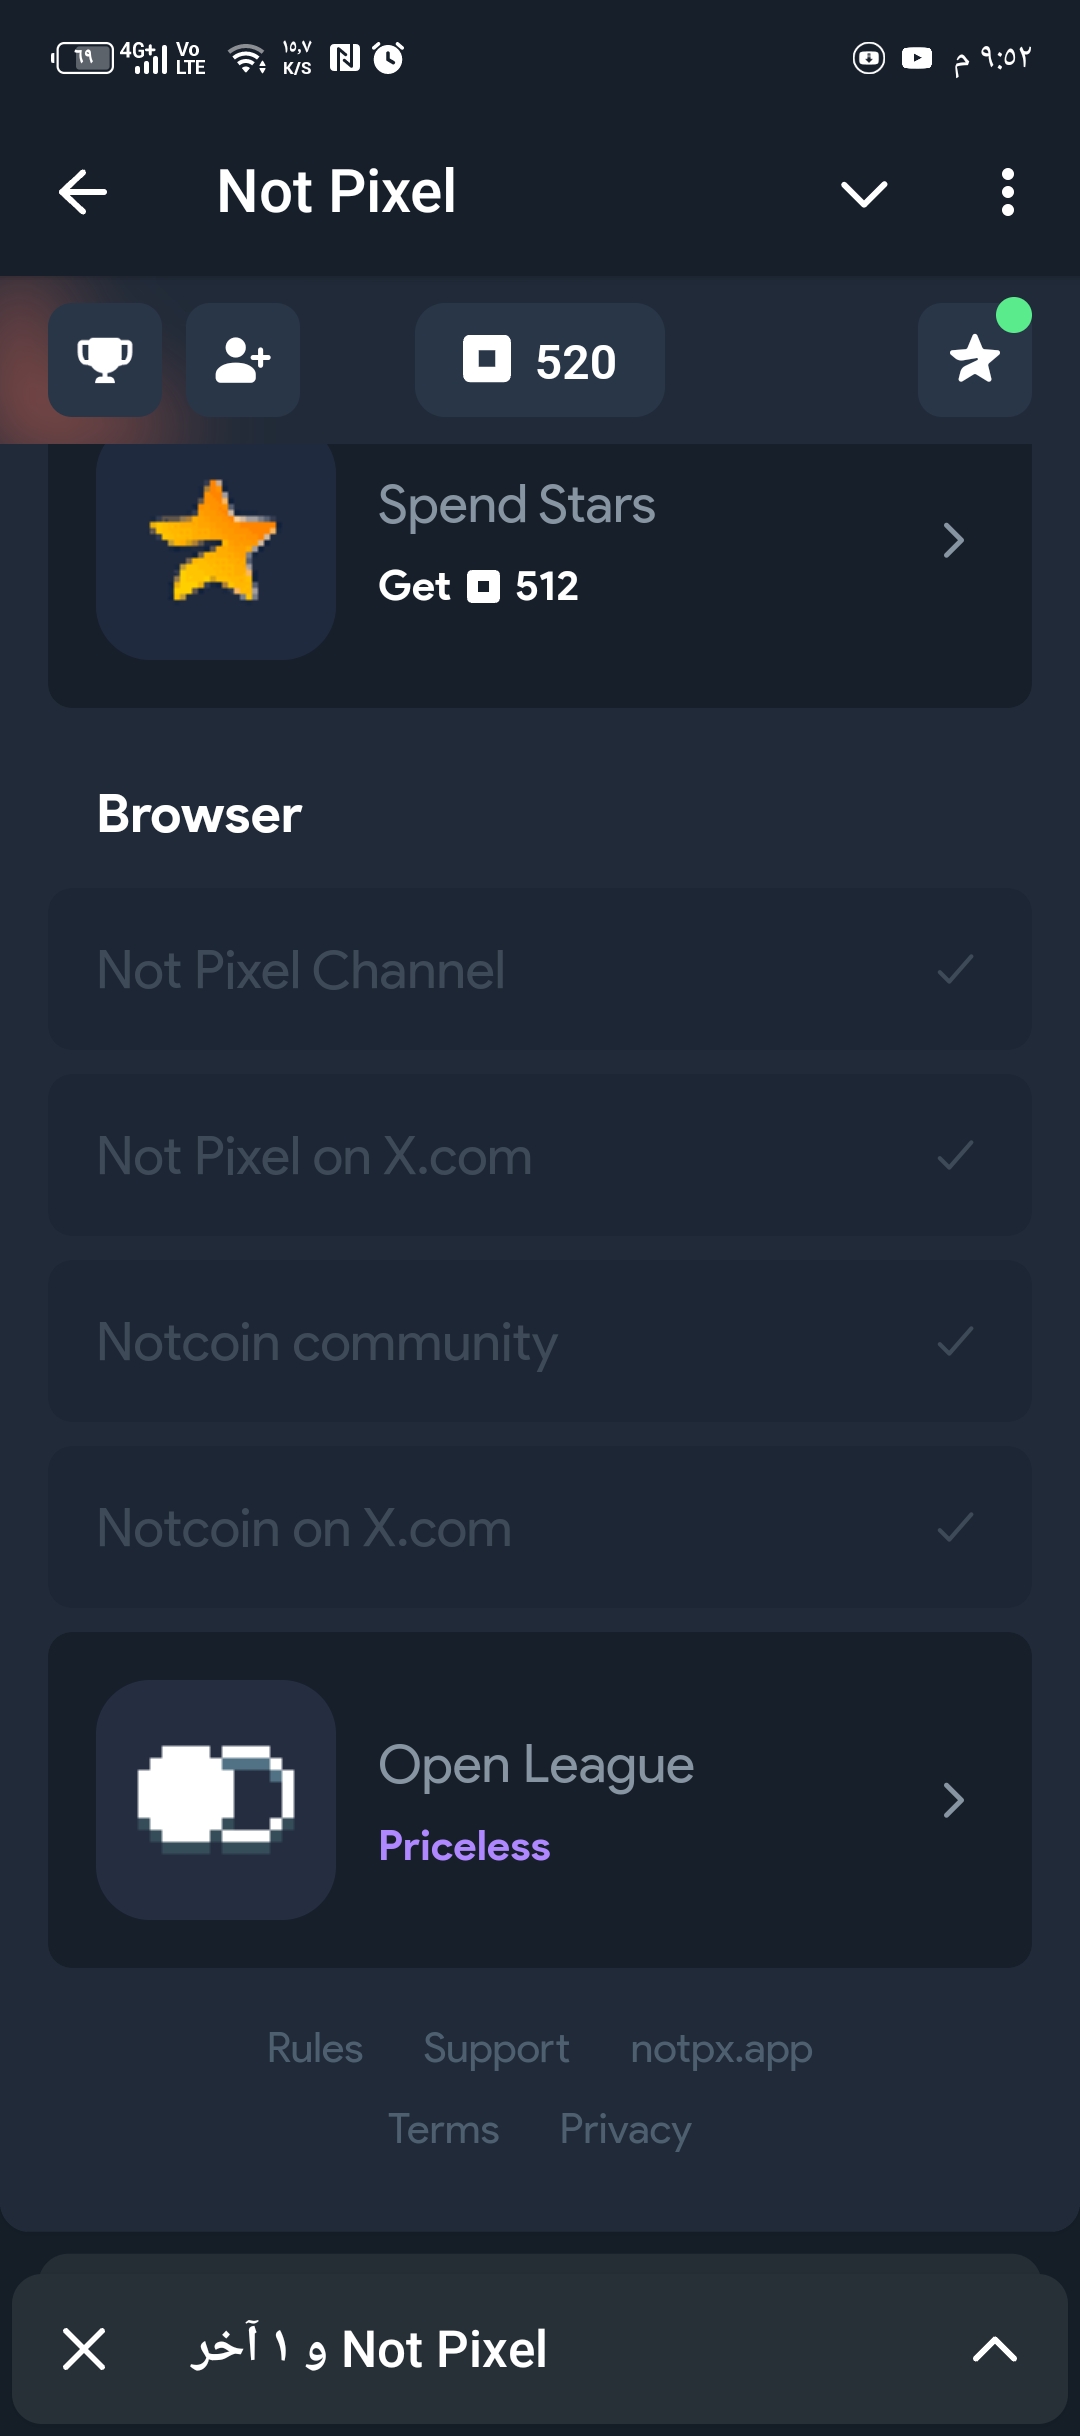This screenshot has height=2436, width=1080.
Task: Tap the Notcoin community checkmark
Action: pos(955,1341)
